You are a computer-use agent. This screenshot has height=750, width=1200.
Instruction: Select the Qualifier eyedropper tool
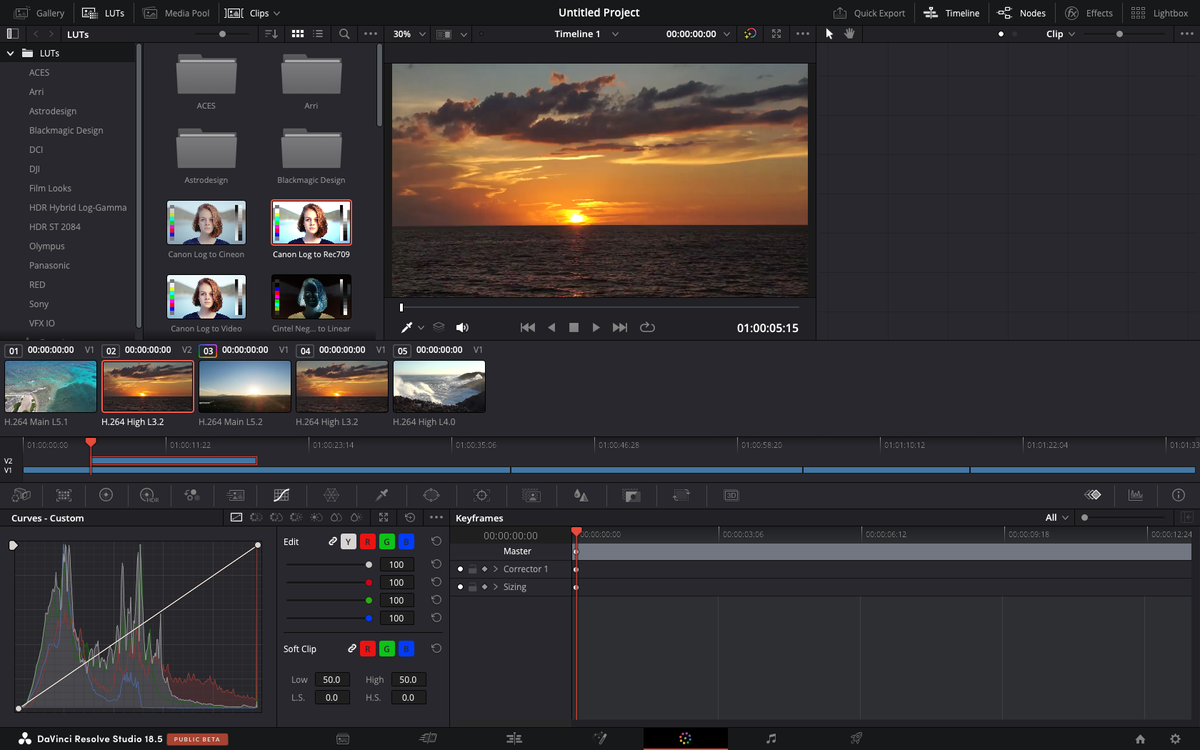click(380, 495)
